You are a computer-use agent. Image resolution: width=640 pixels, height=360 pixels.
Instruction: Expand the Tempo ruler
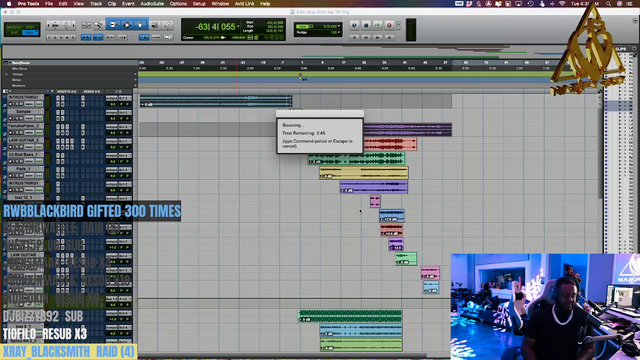[7, 74]
